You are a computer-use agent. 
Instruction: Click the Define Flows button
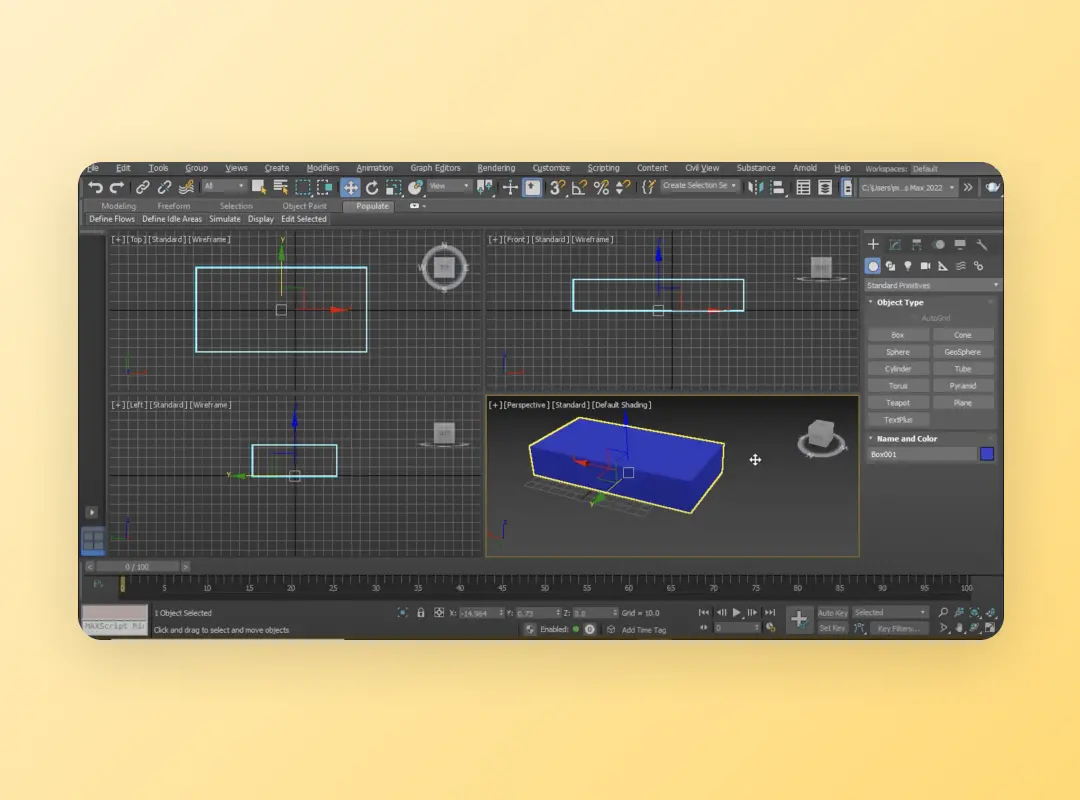pyautogui.click(x=112, y=219)
